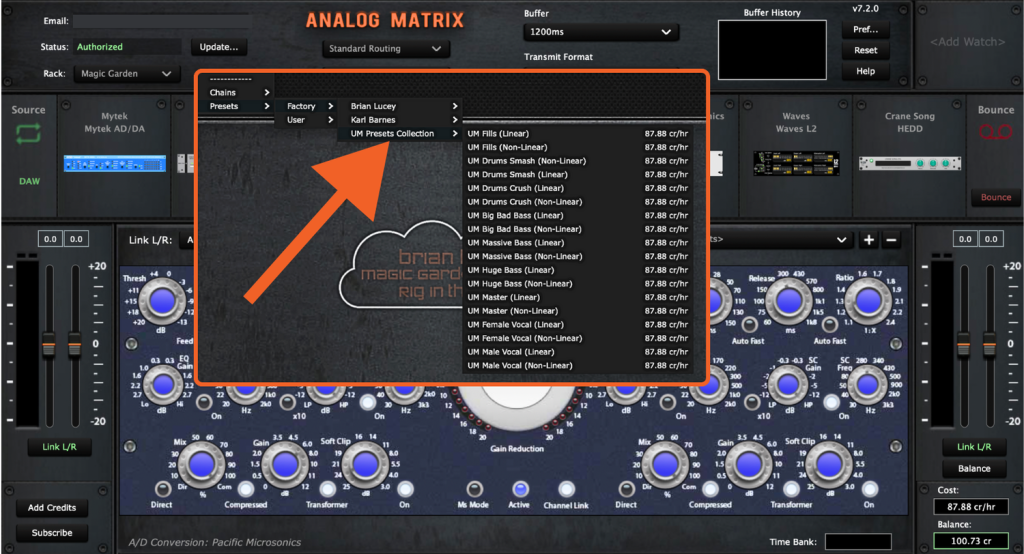Click the plus button on the preset bar
This screenshot has height=554, width=1024.
[869, 240]
